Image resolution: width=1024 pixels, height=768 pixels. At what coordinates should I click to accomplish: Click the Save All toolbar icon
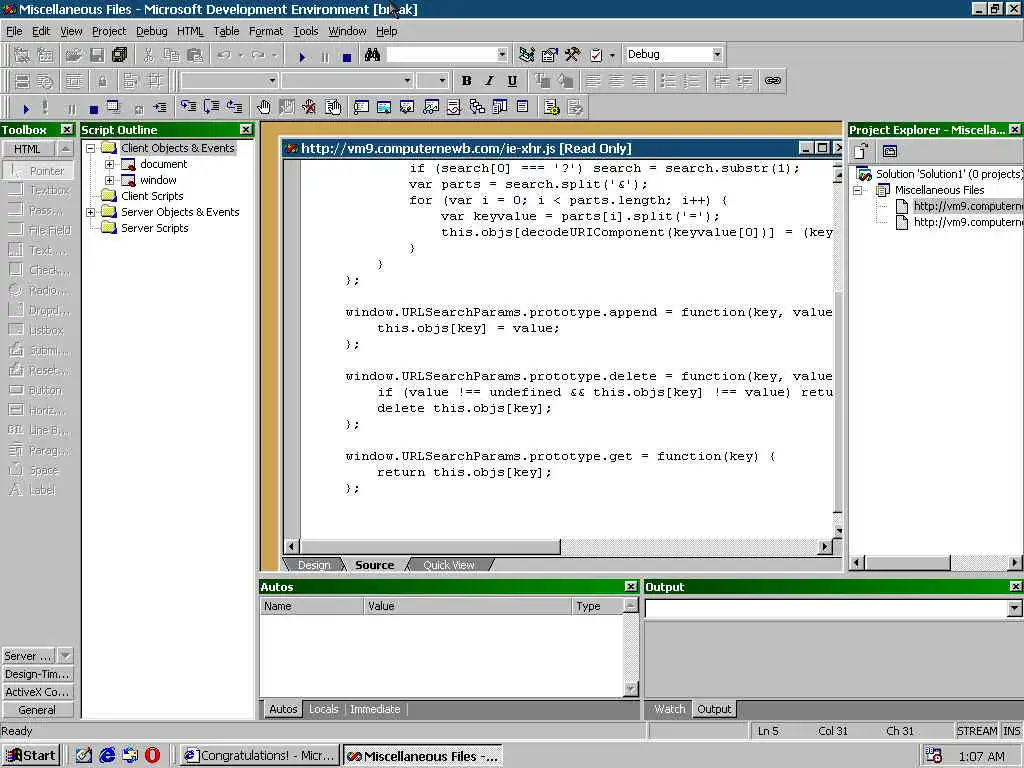[x=119, y=55]
